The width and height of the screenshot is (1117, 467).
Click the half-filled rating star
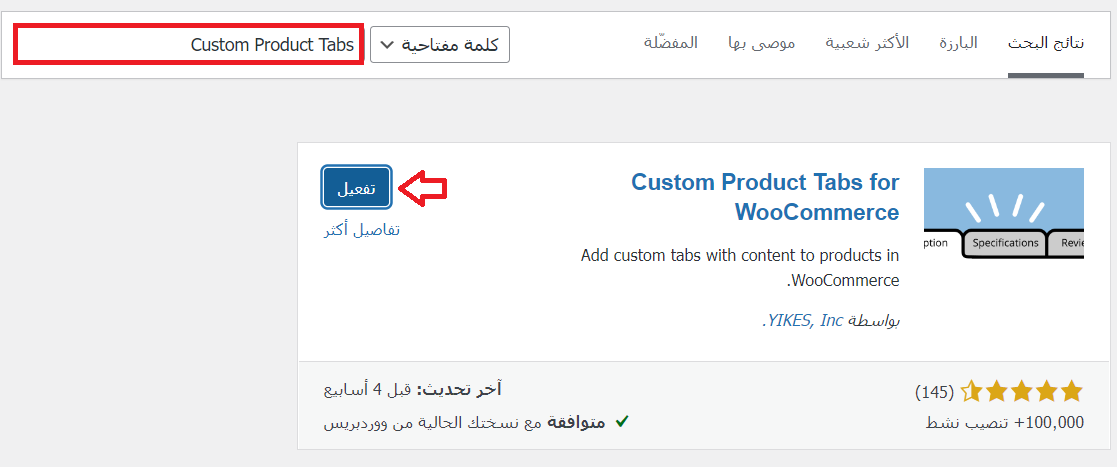pyautogui.click(x=970, y=391)
